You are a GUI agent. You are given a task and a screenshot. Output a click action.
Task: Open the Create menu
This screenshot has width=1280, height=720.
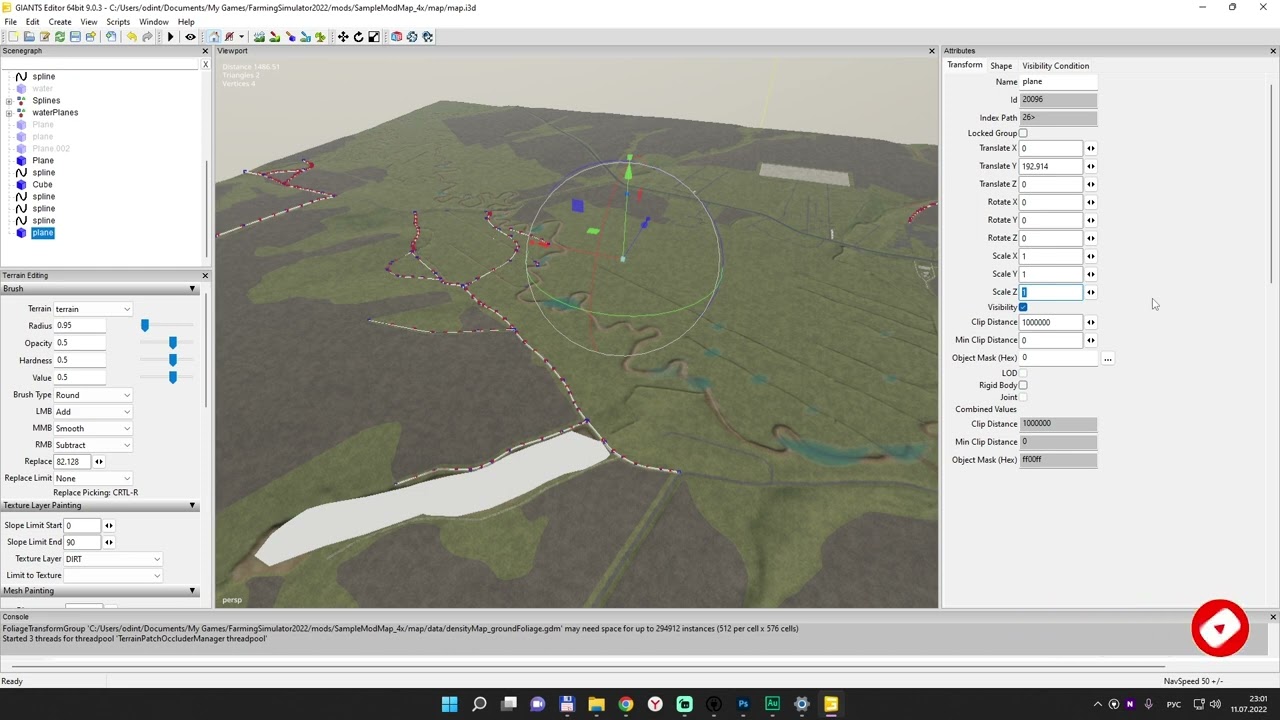(60, 22)
